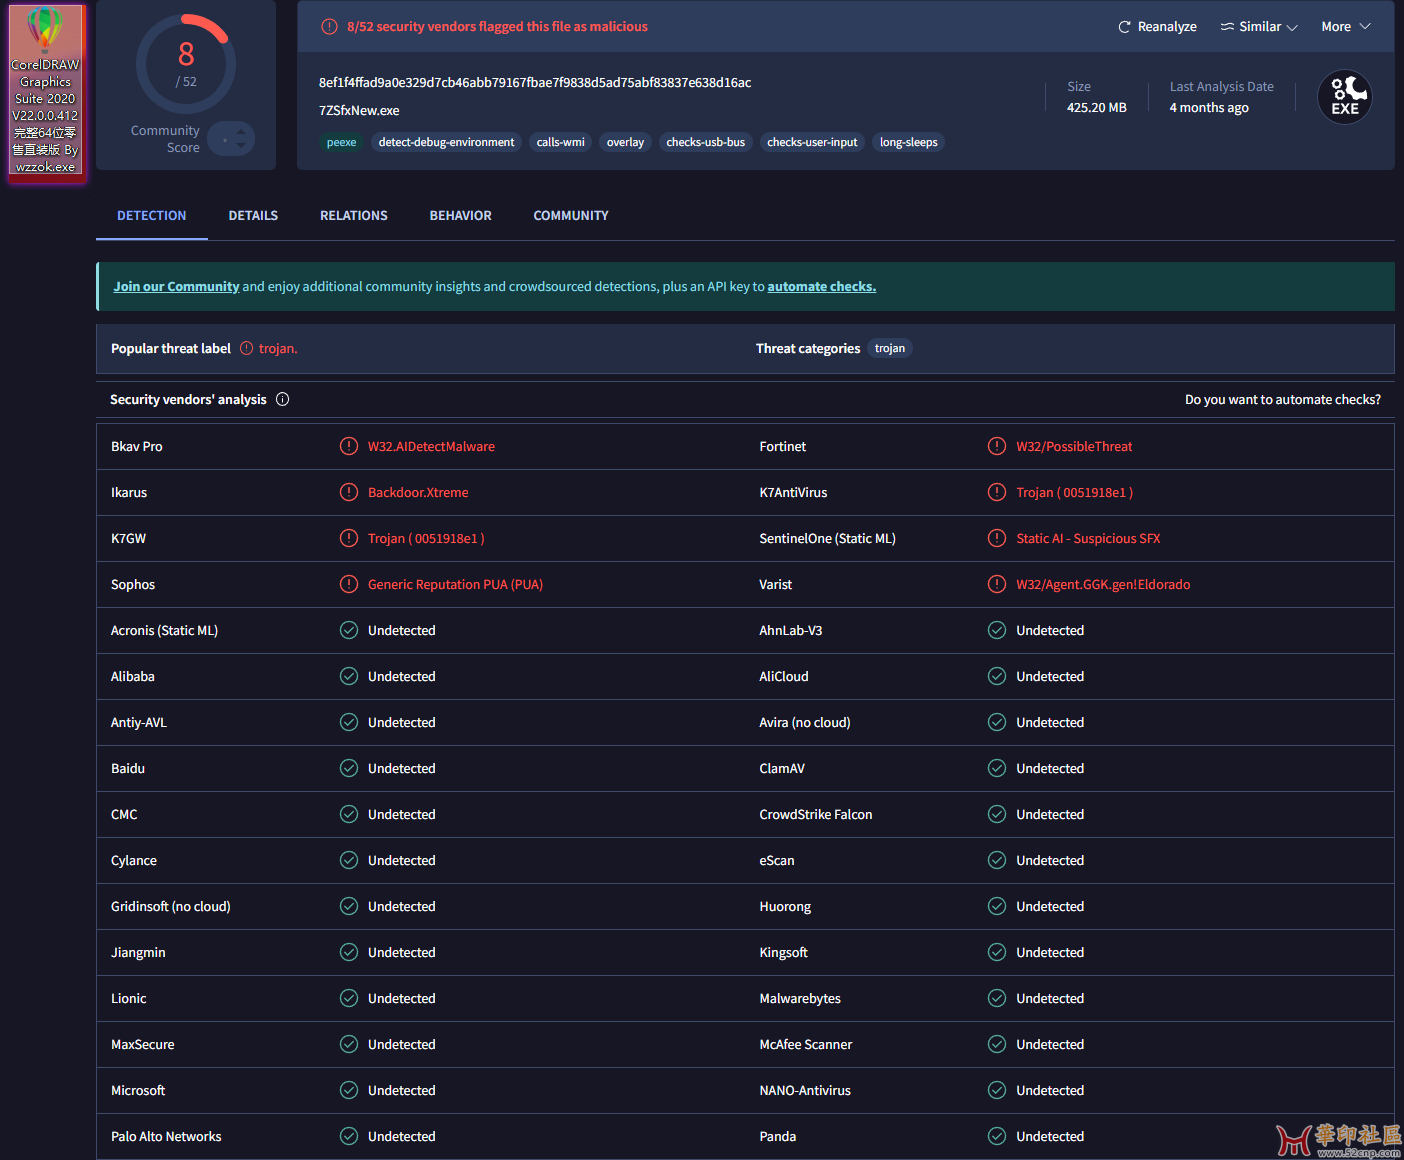Click the Baidu undetected check icon
This screenshot has width=1404, height=1160.
pos(349,768)
